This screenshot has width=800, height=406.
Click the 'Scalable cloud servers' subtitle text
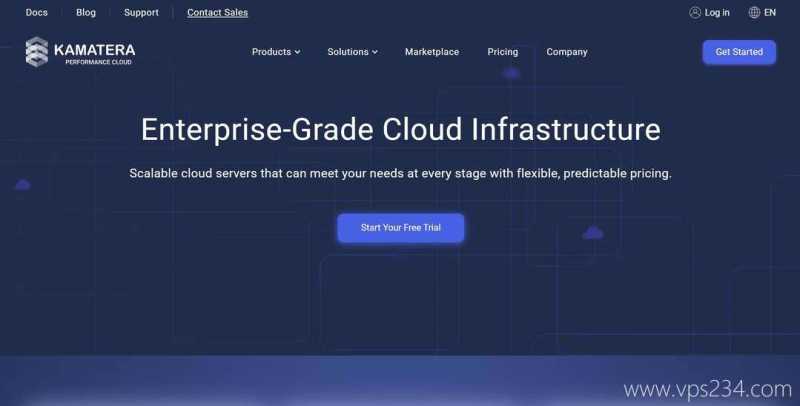tap(401, 173)
